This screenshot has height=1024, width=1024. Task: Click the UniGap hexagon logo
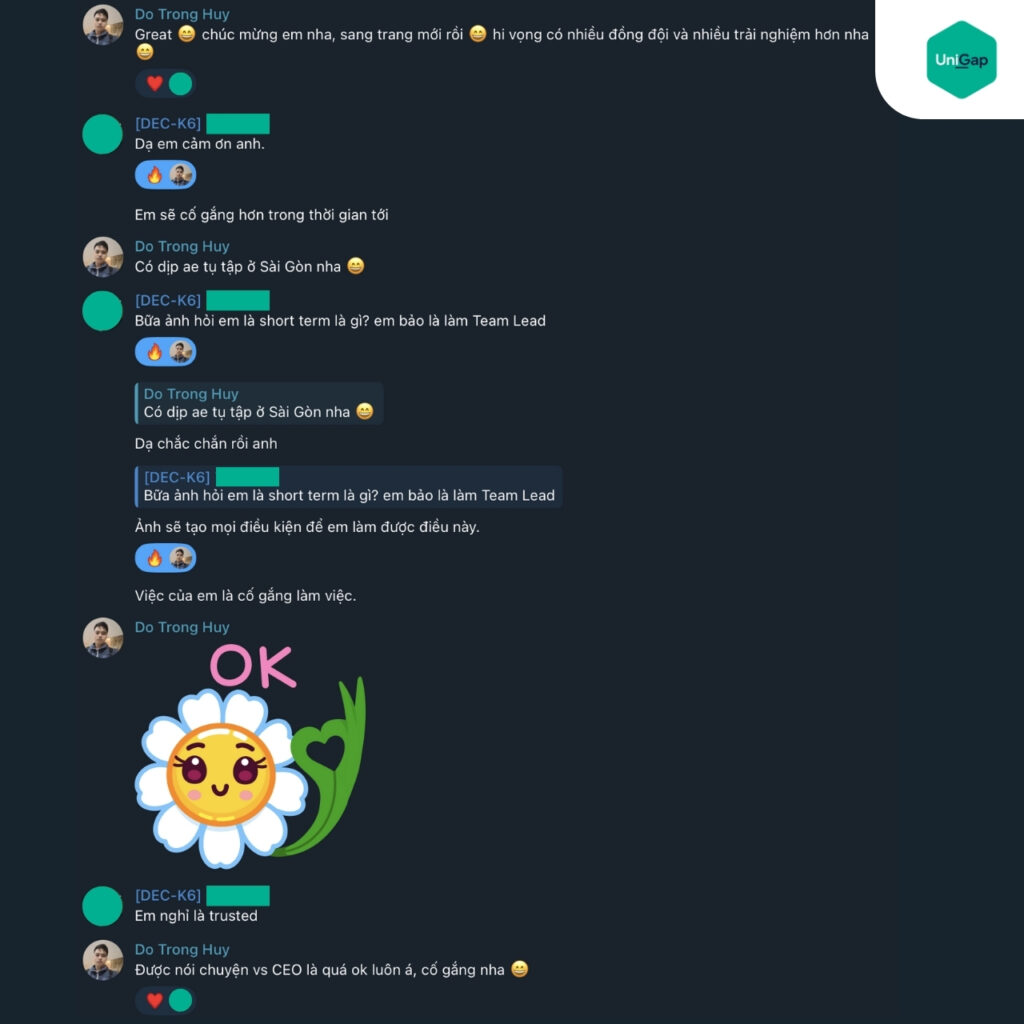pos(961,59)
